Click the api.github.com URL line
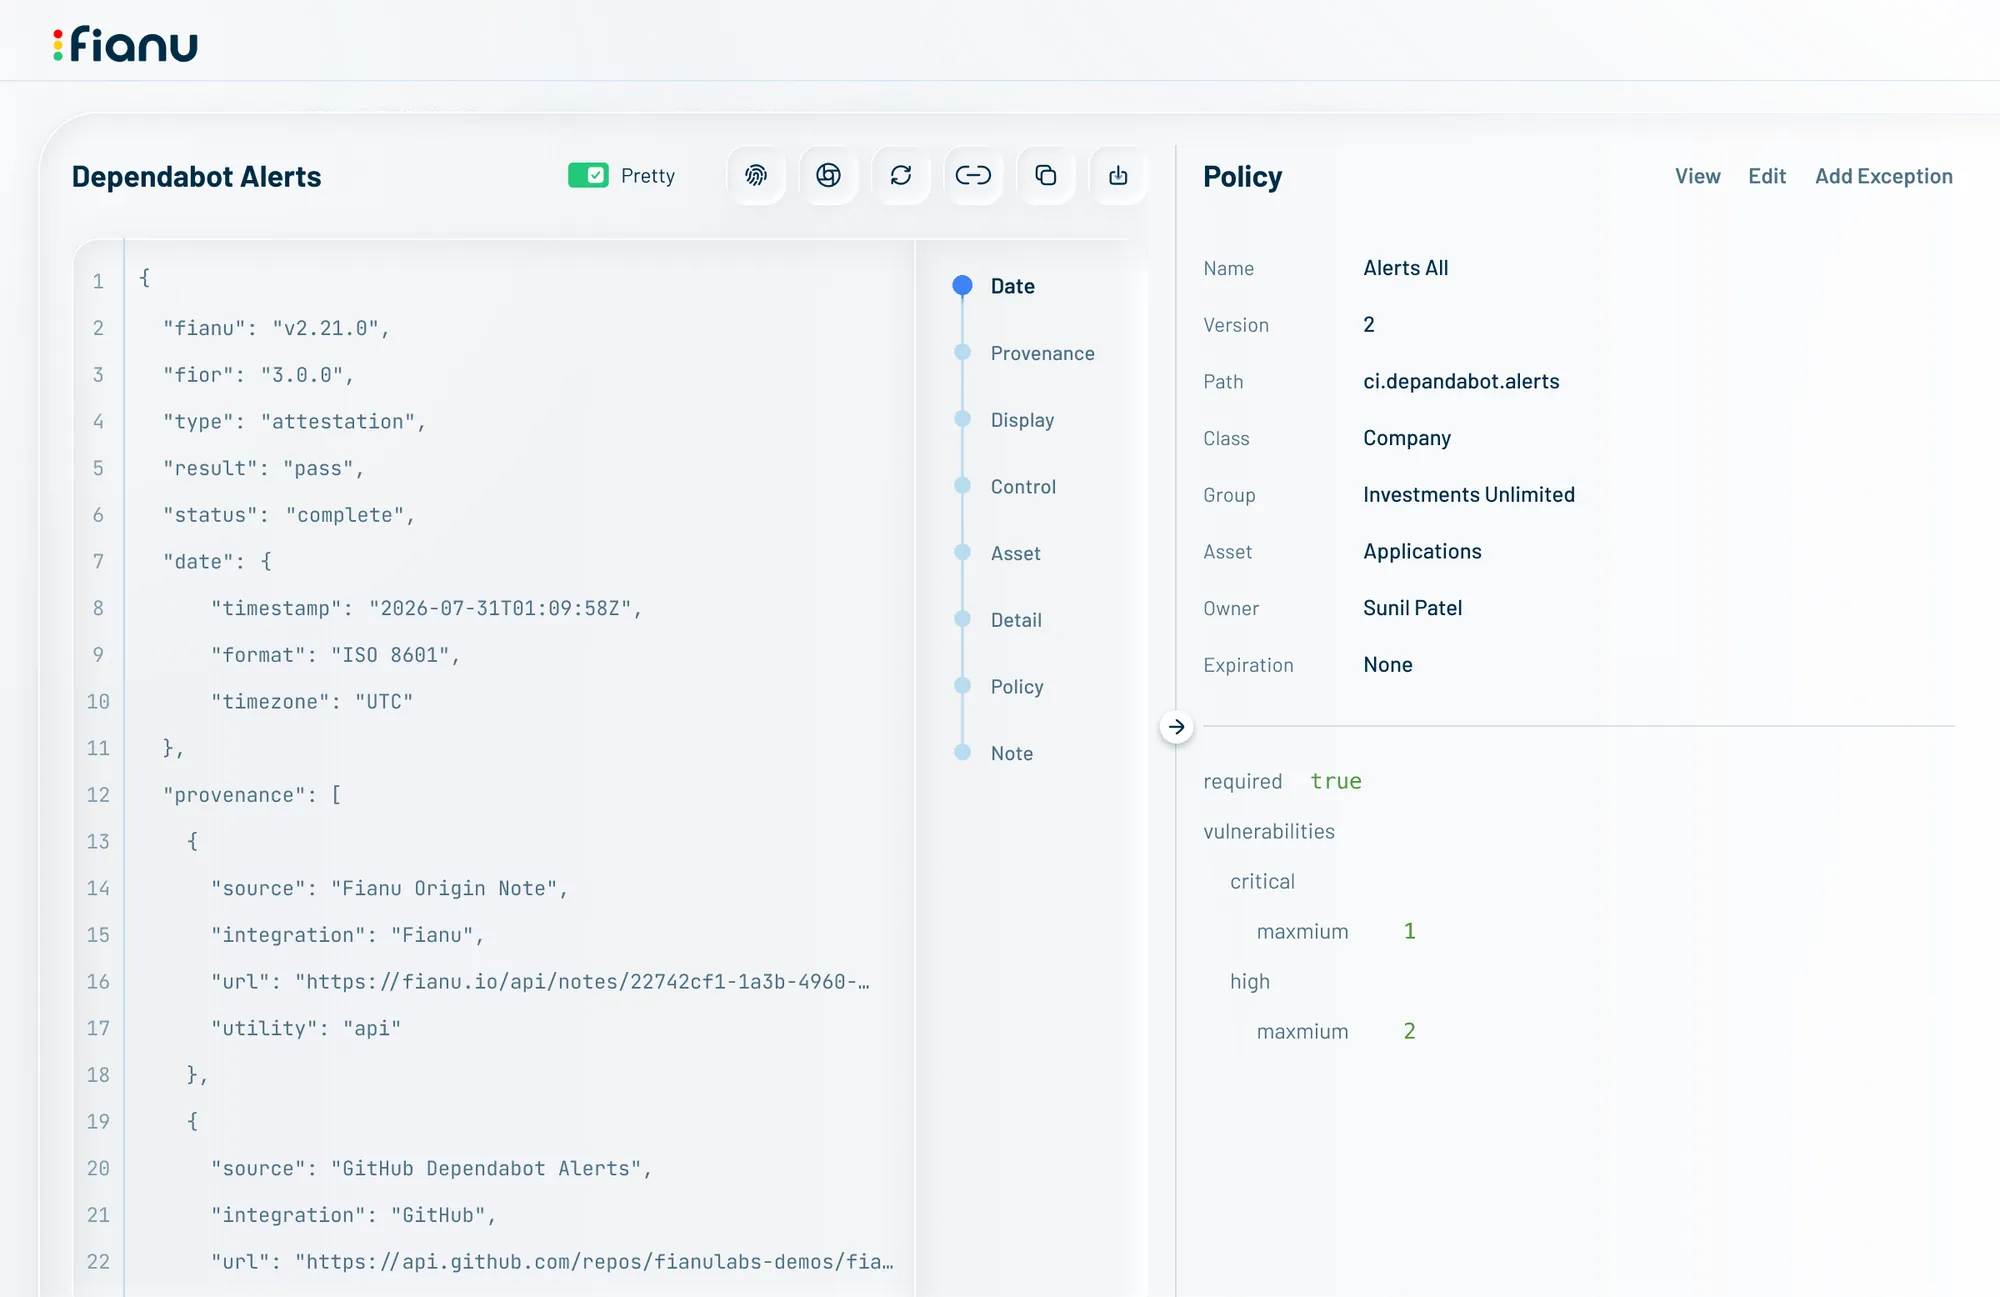The height and width of the screenshot is (1297, 2000). [x=552, y=1262]
